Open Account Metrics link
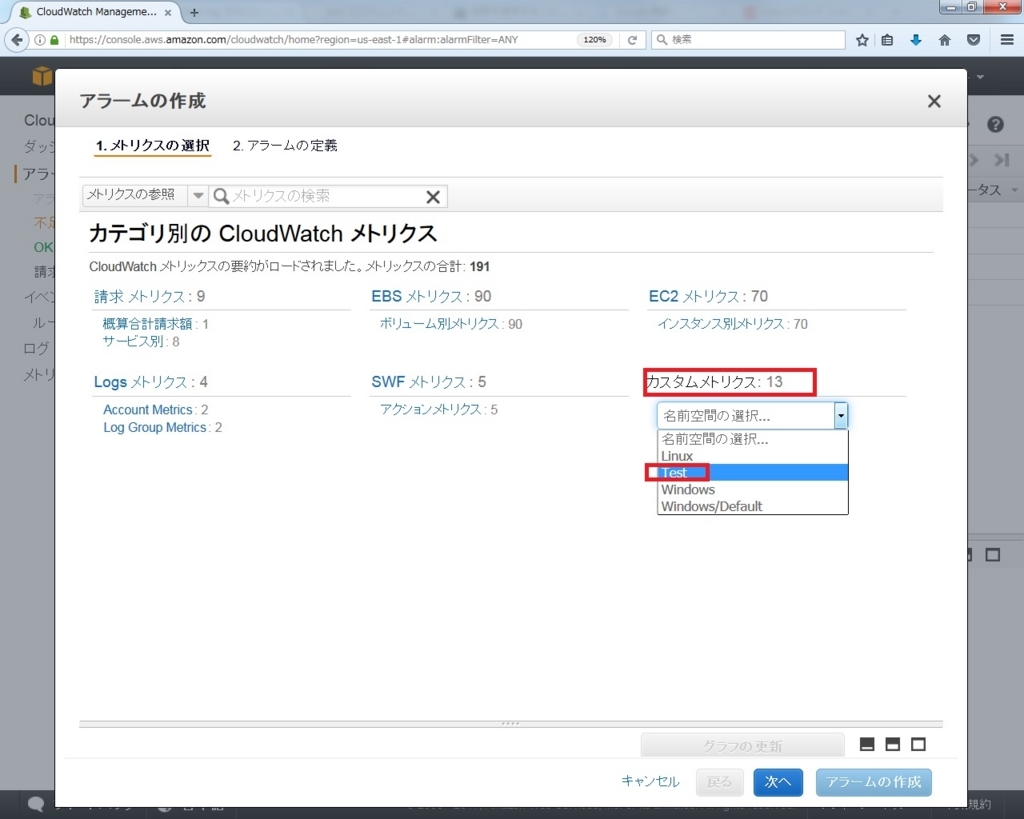This screenshot has width=1024, height=819. (148, 410)
